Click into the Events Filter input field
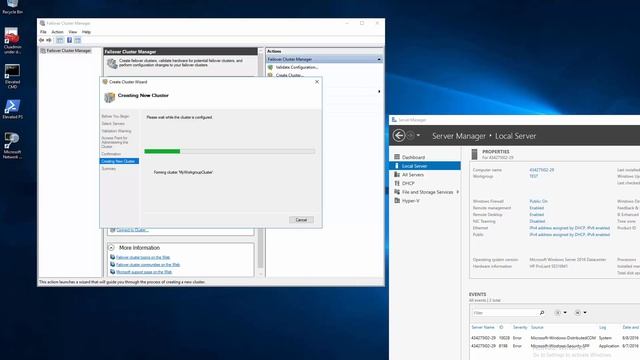 tap(505, 313)
